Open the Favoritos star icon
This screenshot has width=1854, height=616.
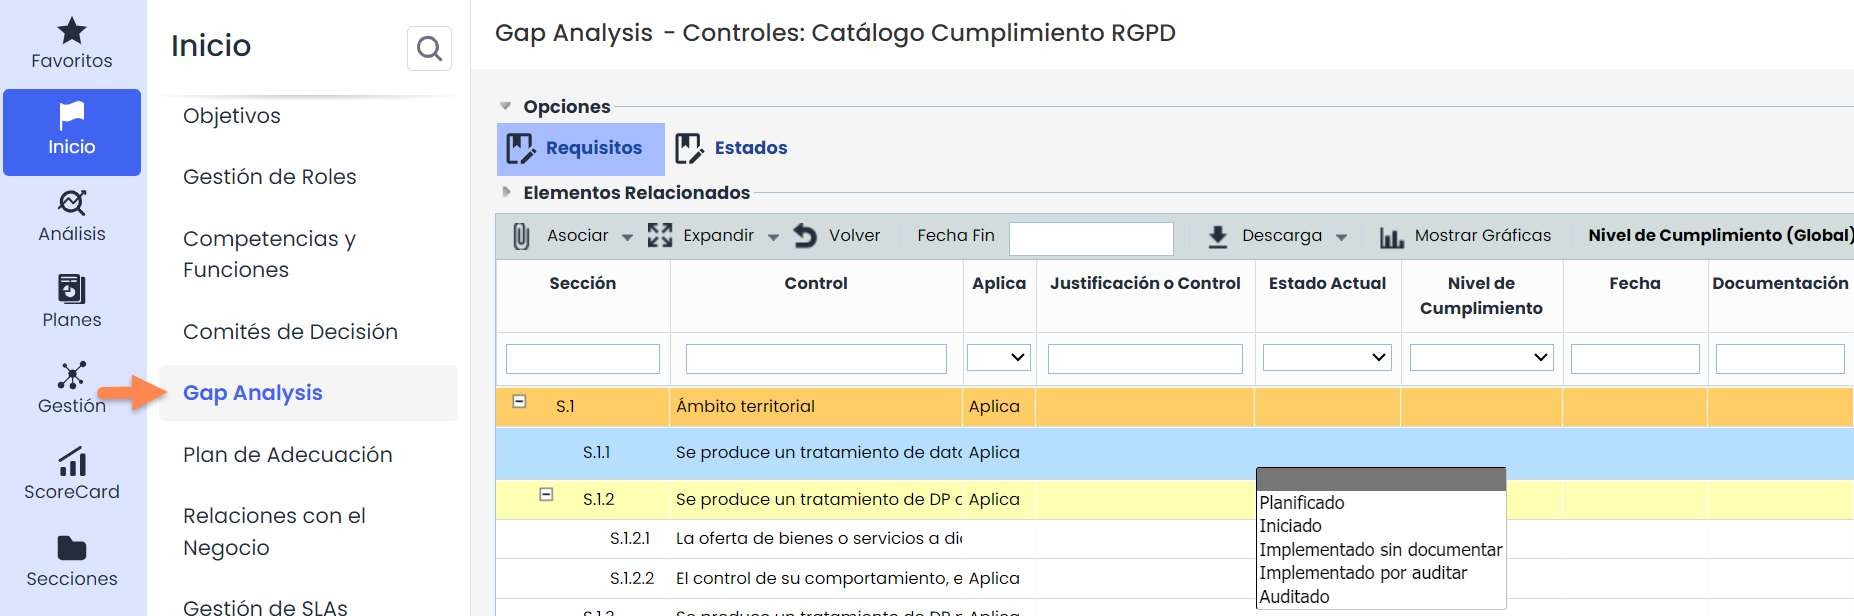pos(71,32)
